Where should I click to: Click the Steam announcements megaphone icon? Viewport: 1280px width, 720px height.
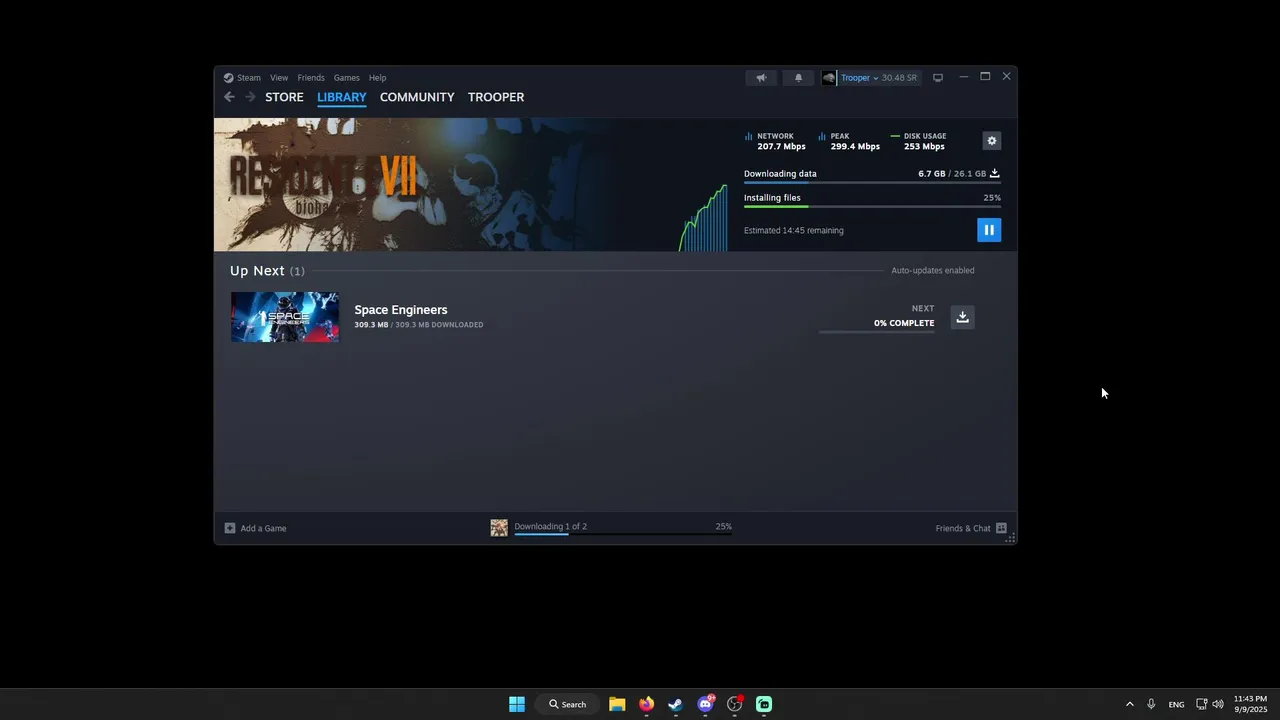tap(761, 77)
